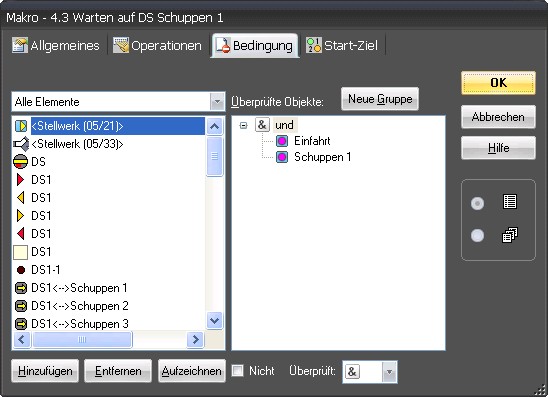Switch to the Operationen tab
The height and width of the screenshot is (397, 548).
[x=157, y=46]
